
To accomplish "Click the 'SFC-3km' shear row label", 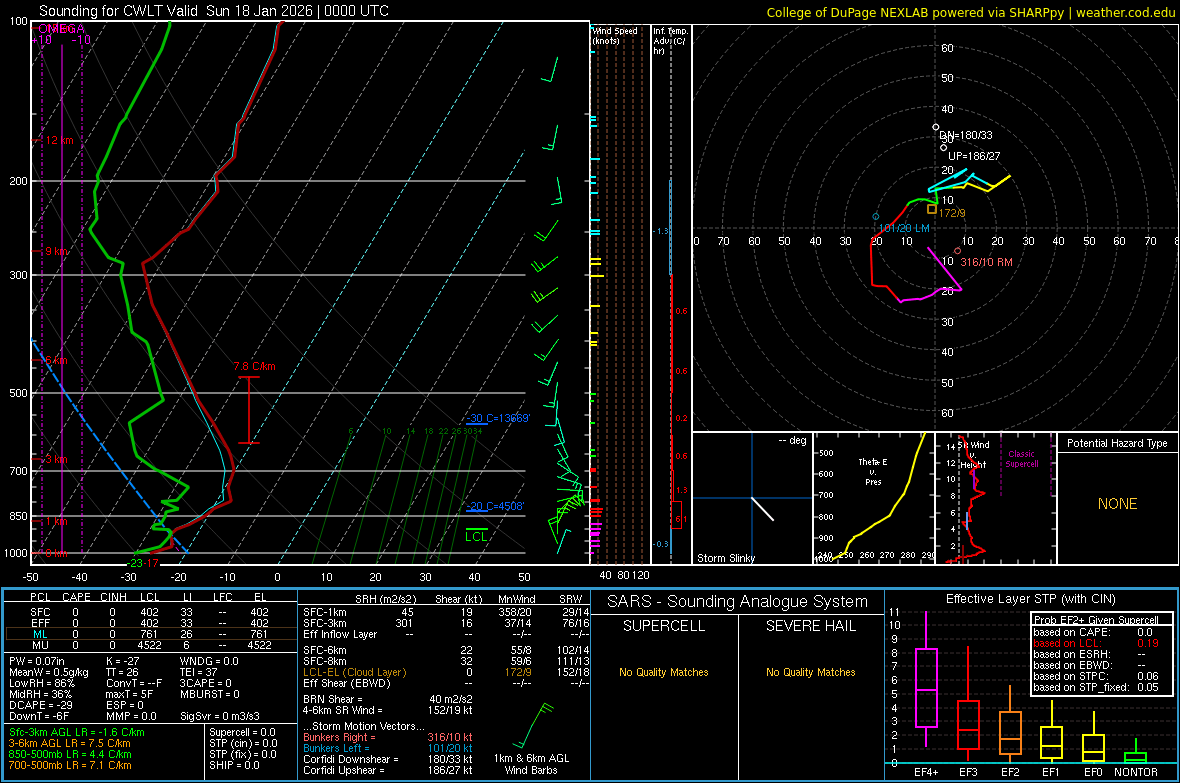I will point(325,623).
